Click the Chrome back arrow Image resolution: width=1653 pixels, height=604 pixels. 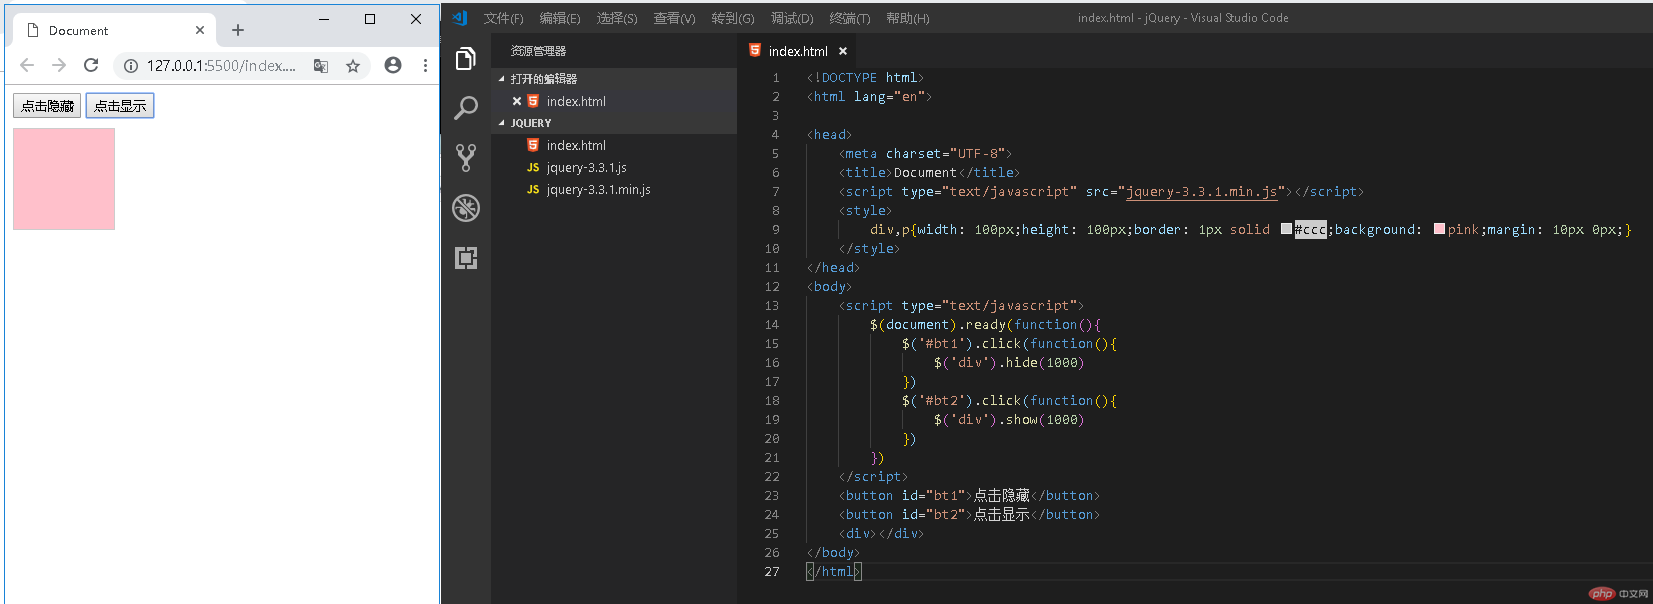coord(27,65)
